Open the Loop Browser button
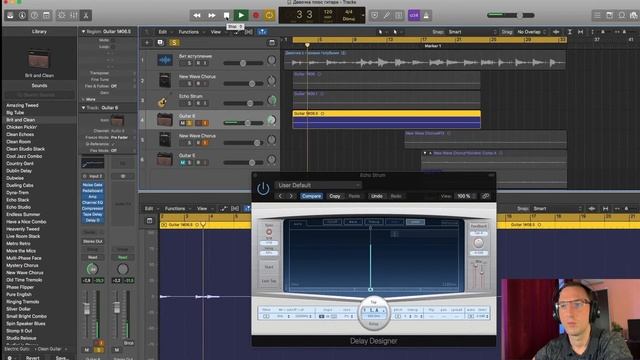Screen dimensions: 640x360 click(622, 16)
